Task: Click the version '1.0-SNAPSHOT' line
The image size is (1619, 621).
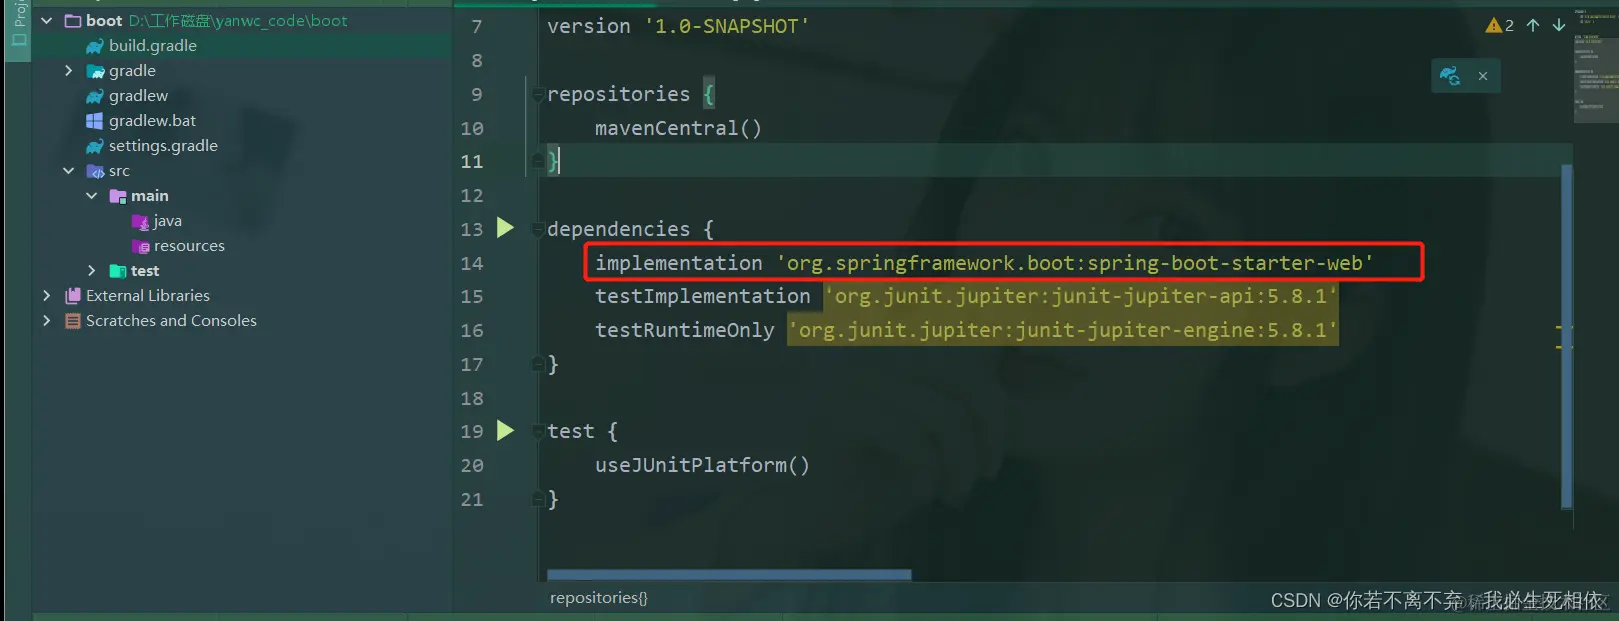Action: click(678, 27)
